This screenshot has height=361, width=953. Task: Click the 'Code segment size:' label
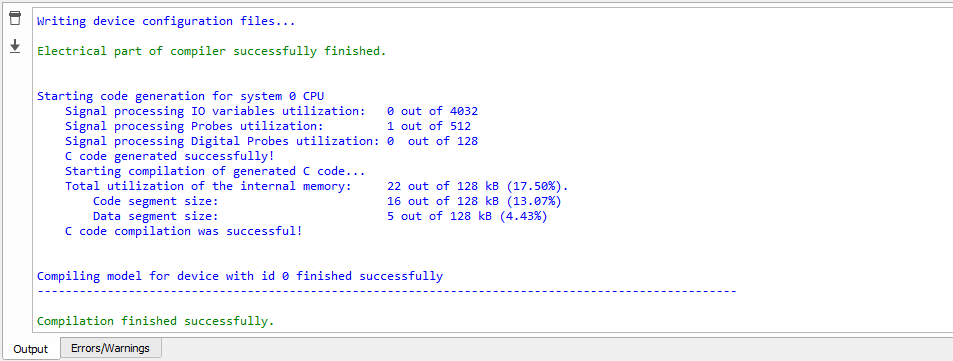(156, 201)
